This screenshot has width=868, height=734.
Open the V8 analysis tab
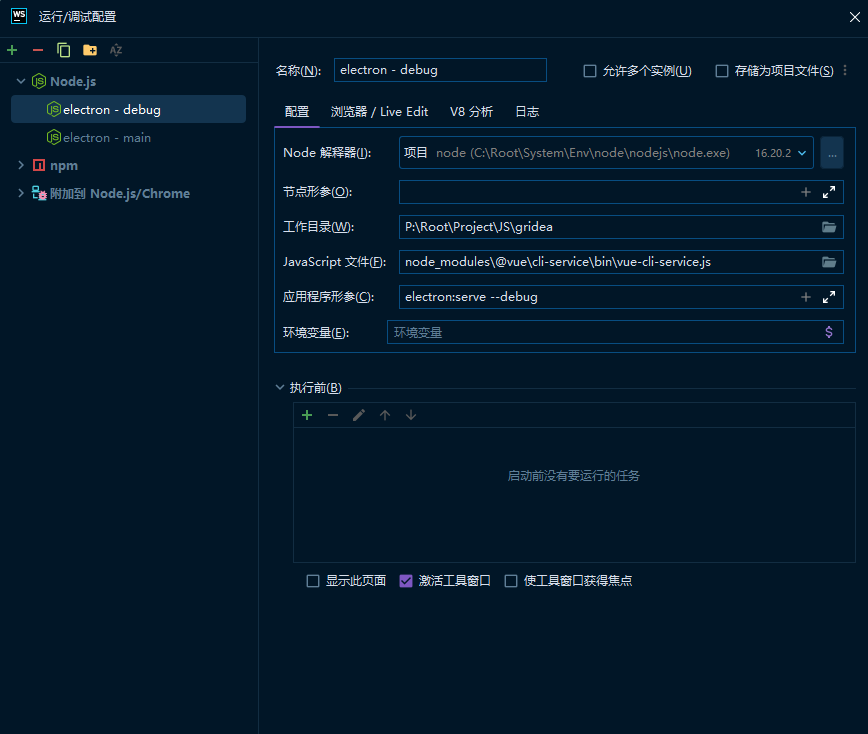click(x=471, y=112)
